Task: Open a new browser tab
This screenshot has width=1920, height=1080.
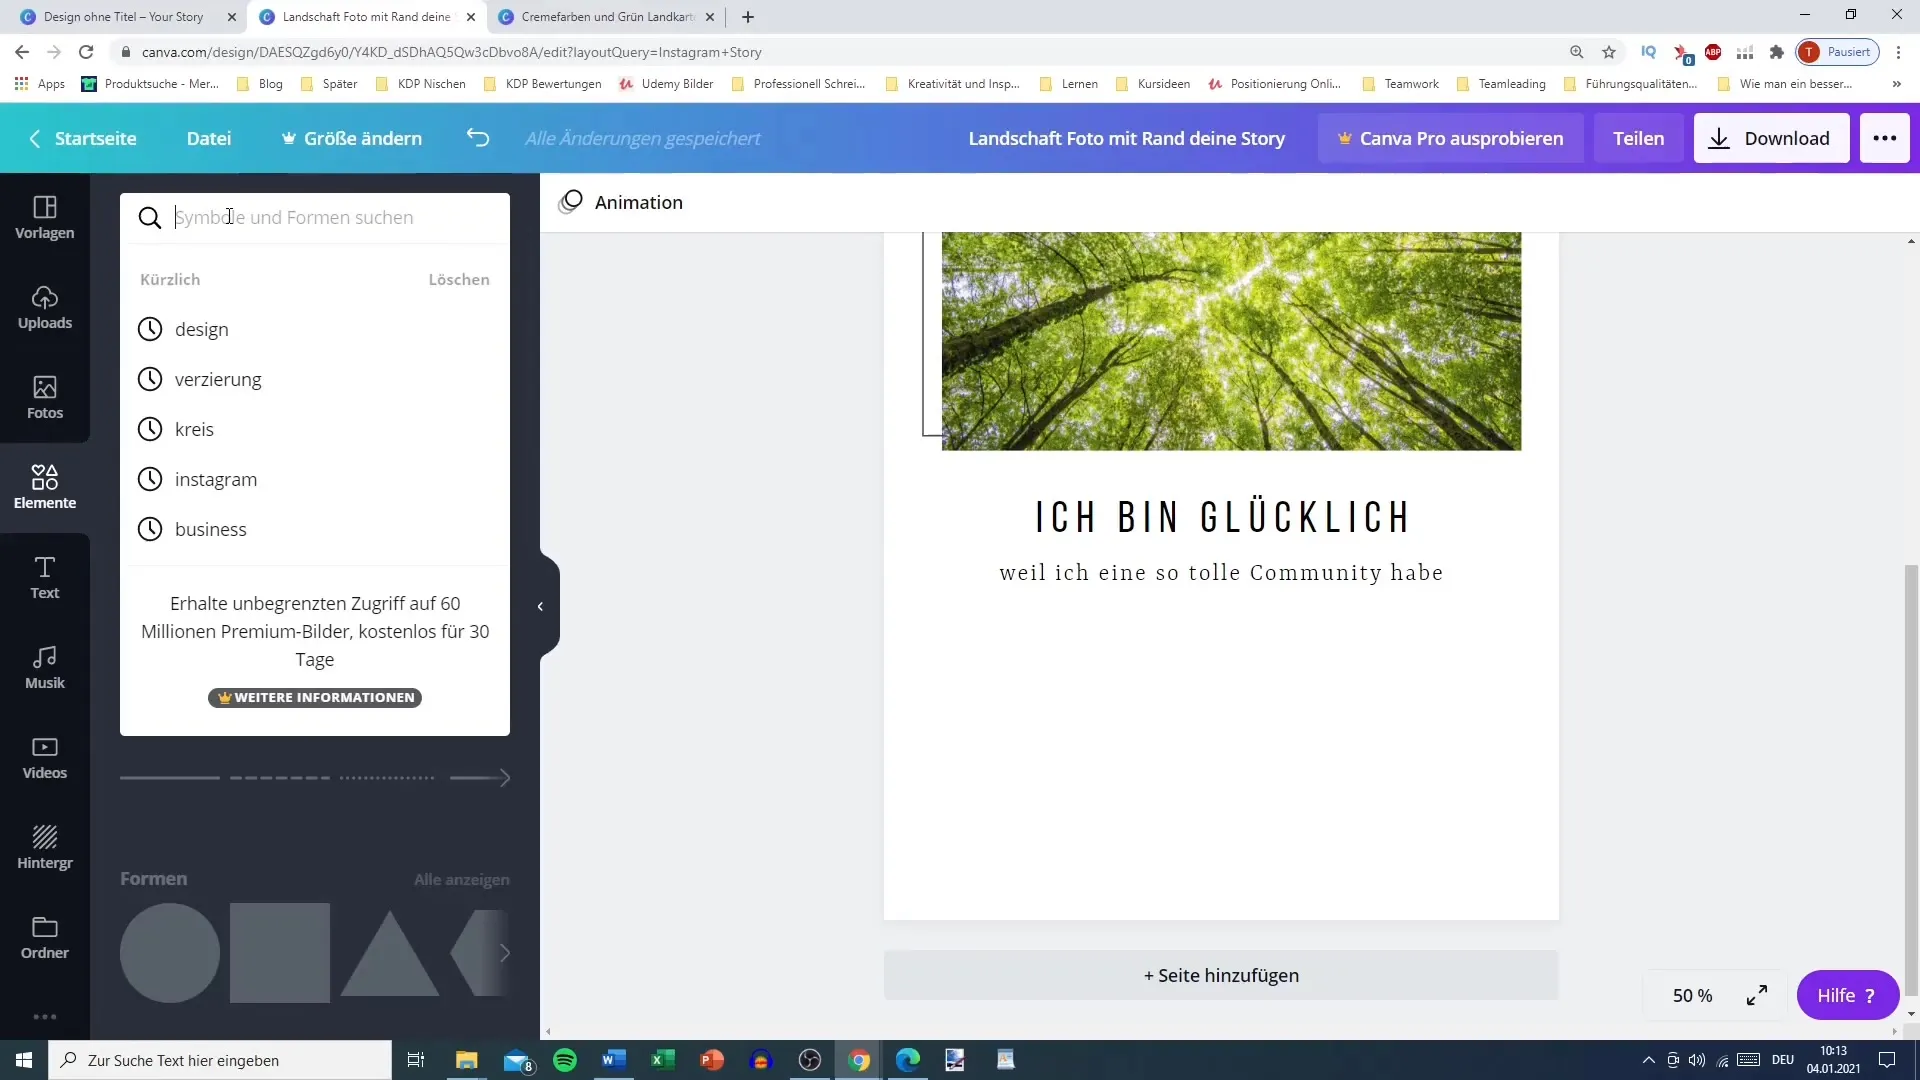Action: [748, 17]
